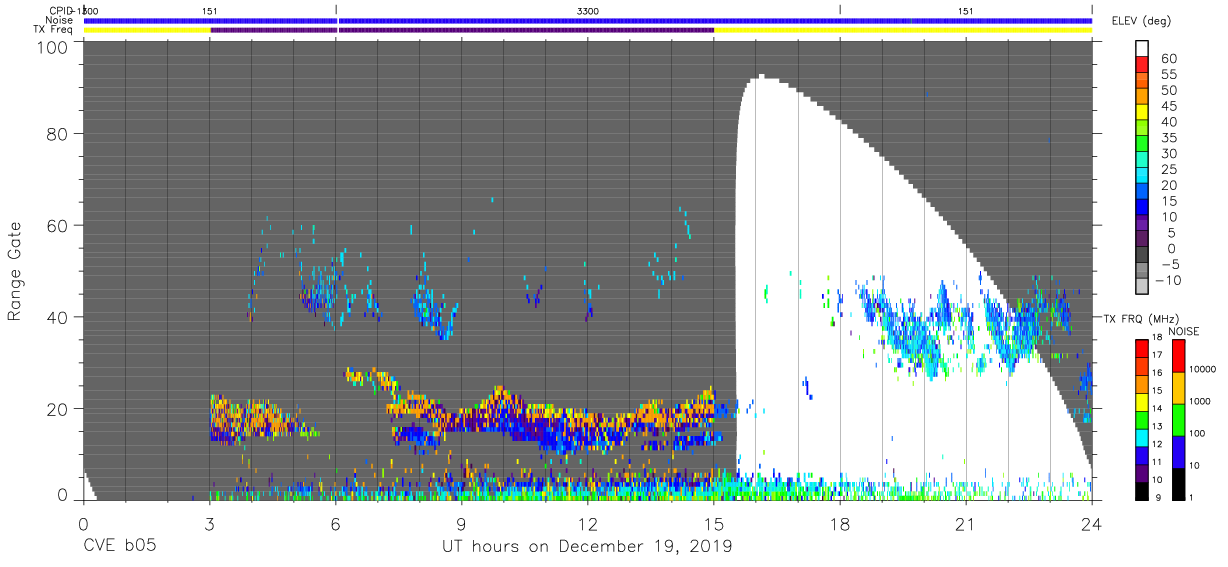Click the NOISE legend title
This screenshot has height=567, width=1228.
pos(1183,330)
